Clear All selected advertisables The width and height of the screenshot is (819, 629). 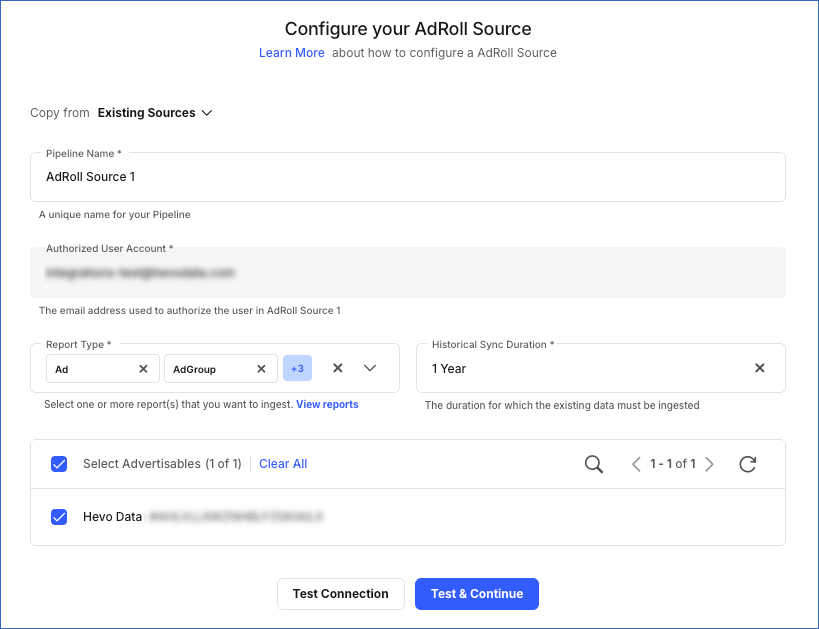pyautogui.click(x=283, y=463)
